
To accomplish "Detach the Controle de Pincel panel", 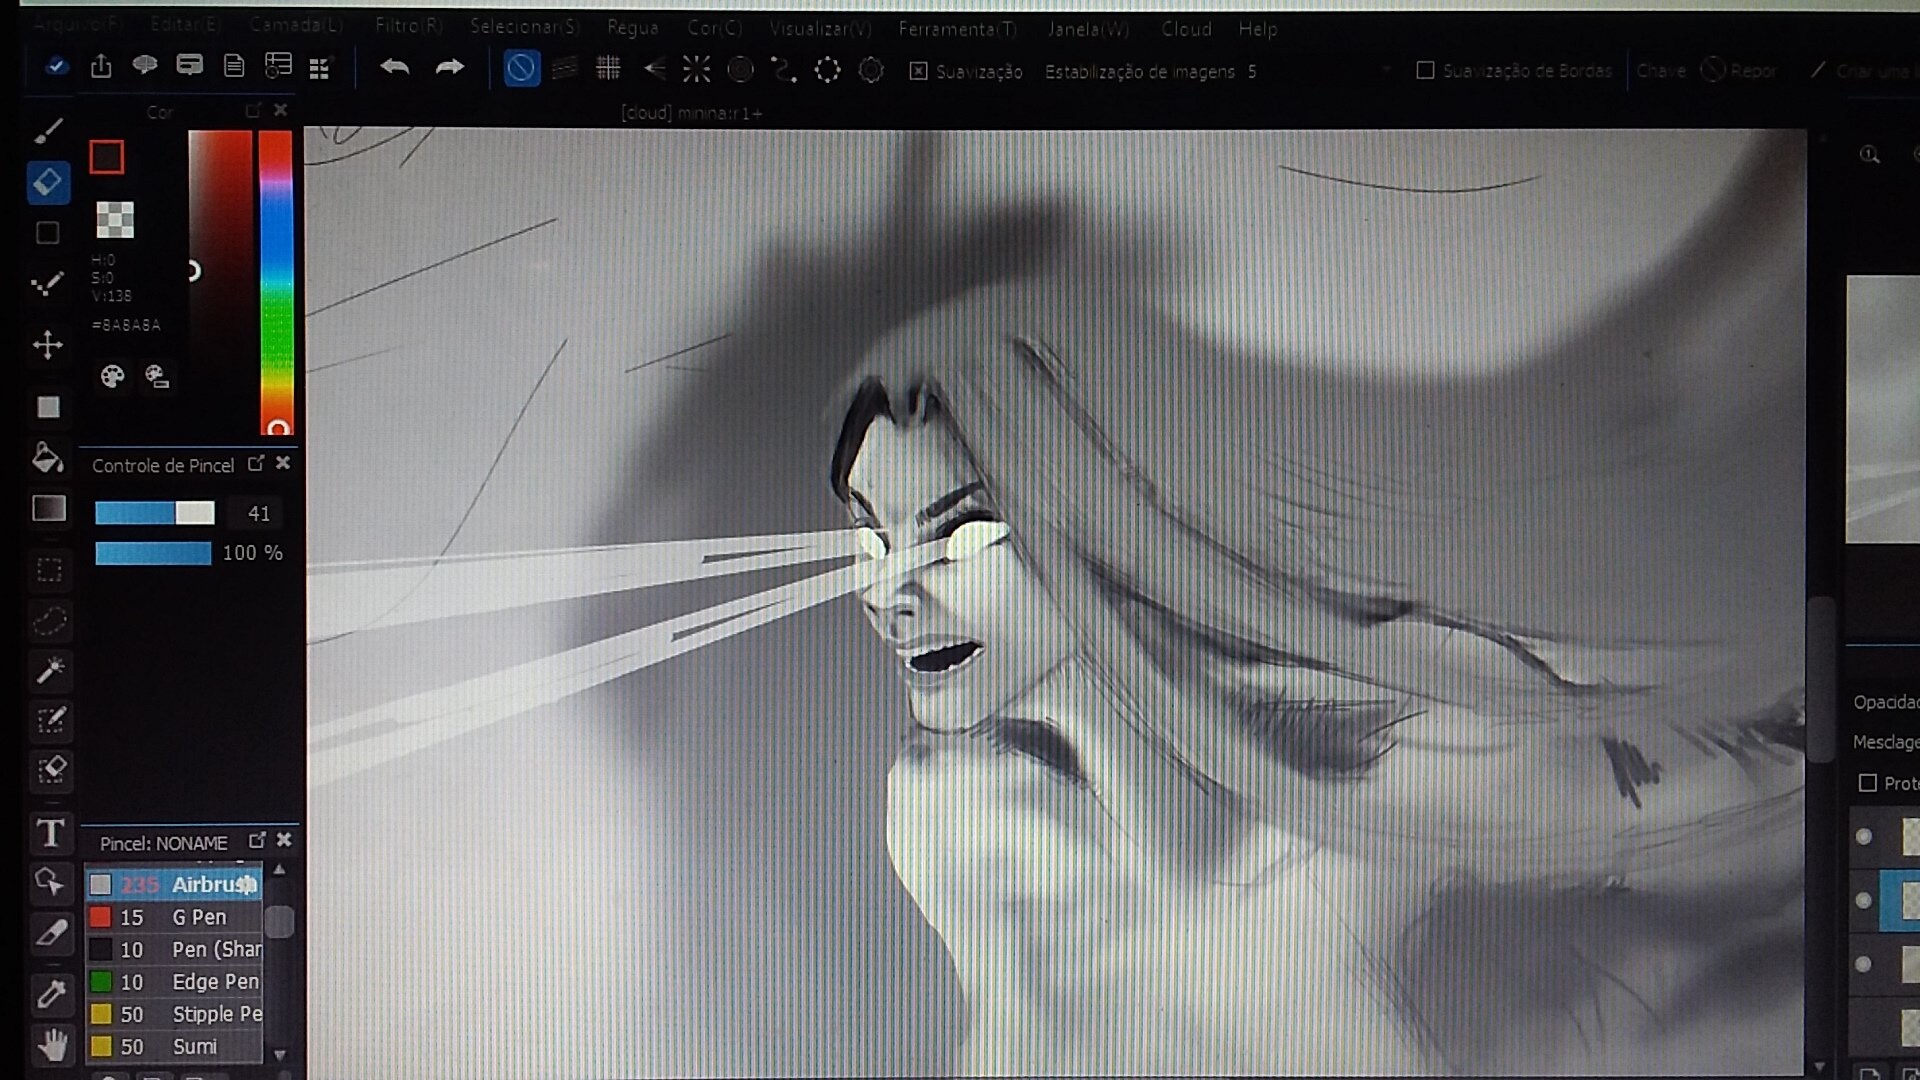I will 256,463.
